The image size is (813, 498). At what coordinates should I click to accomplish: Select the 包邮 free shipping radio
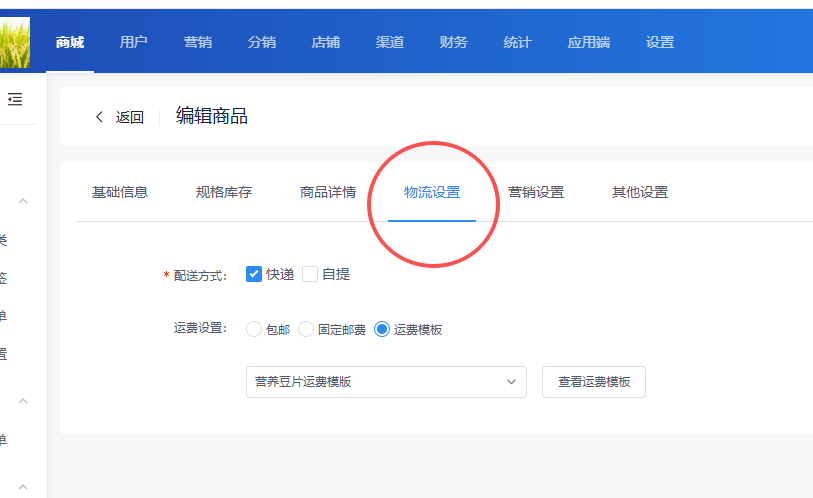pos(254,329)
